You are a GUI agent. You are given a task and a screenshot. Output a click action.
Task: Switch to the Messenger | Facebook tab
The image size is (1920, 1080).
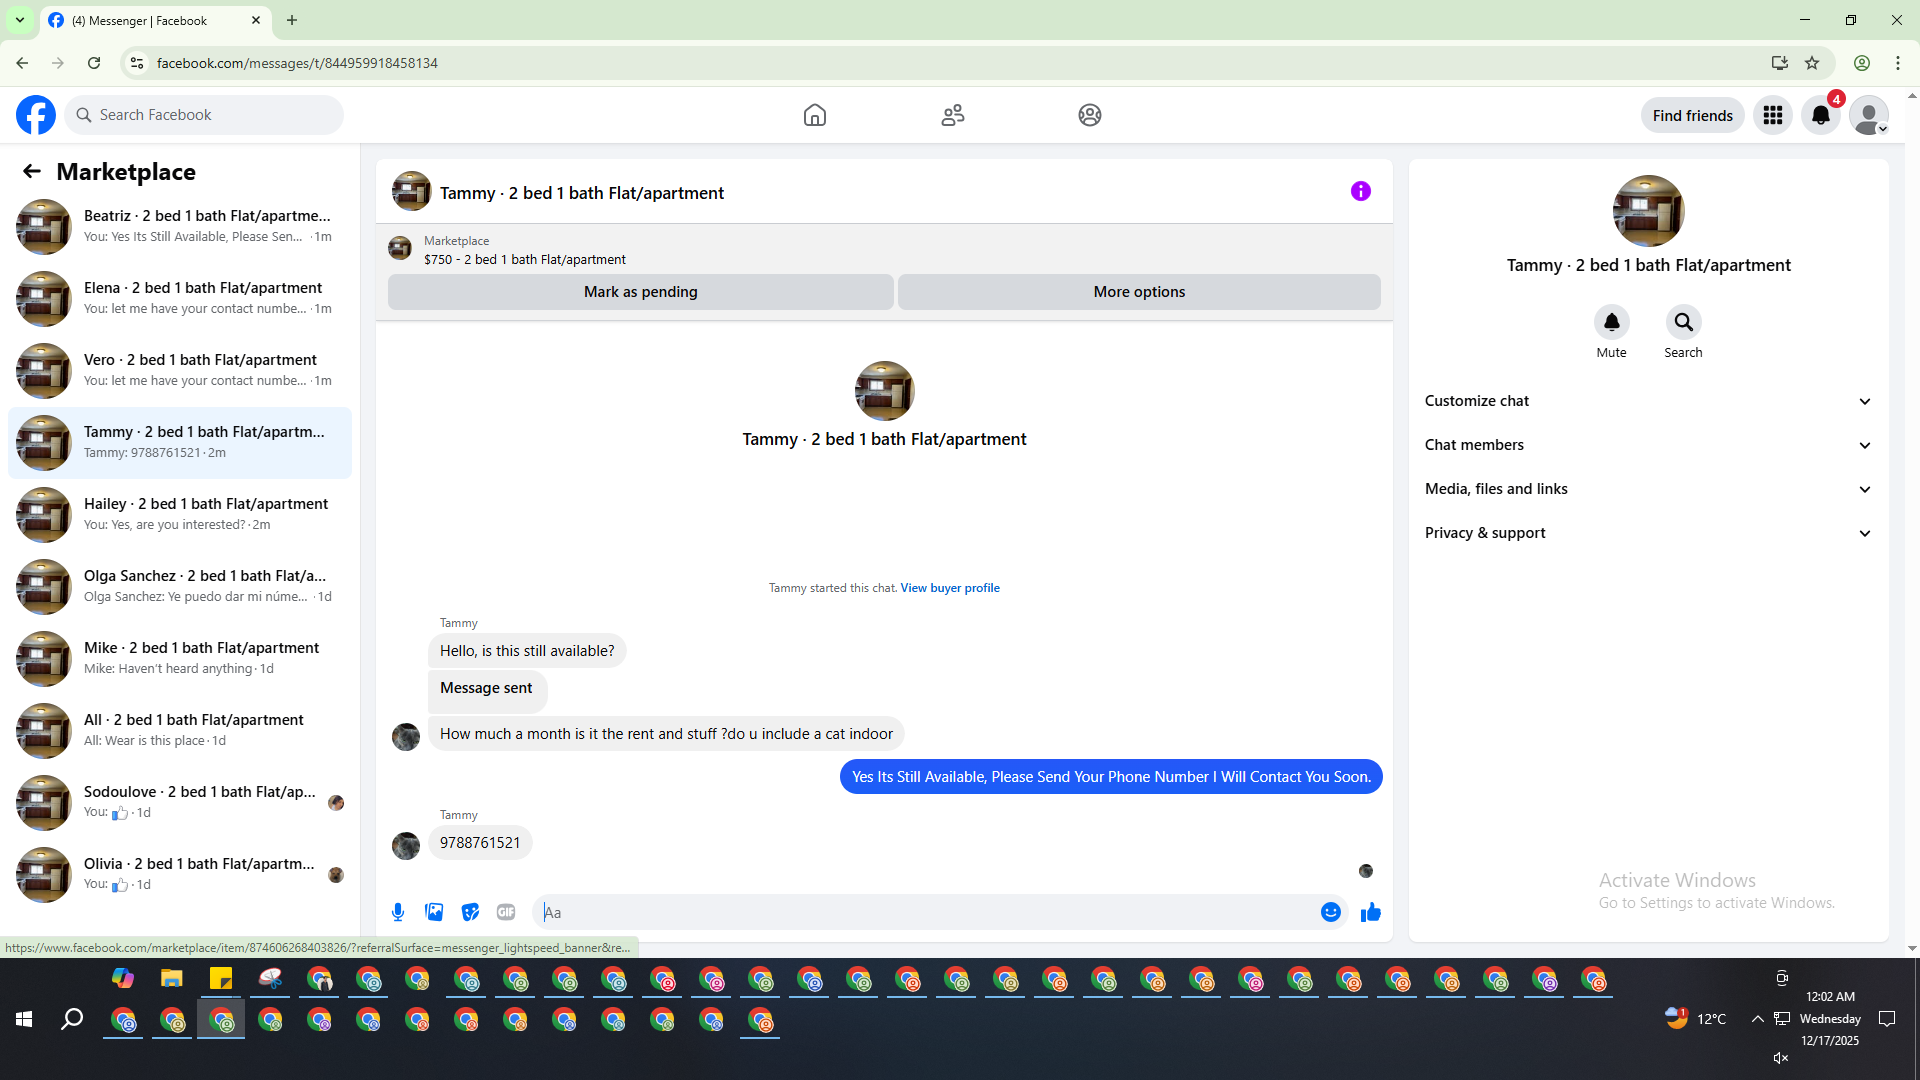tap(155, 20)
